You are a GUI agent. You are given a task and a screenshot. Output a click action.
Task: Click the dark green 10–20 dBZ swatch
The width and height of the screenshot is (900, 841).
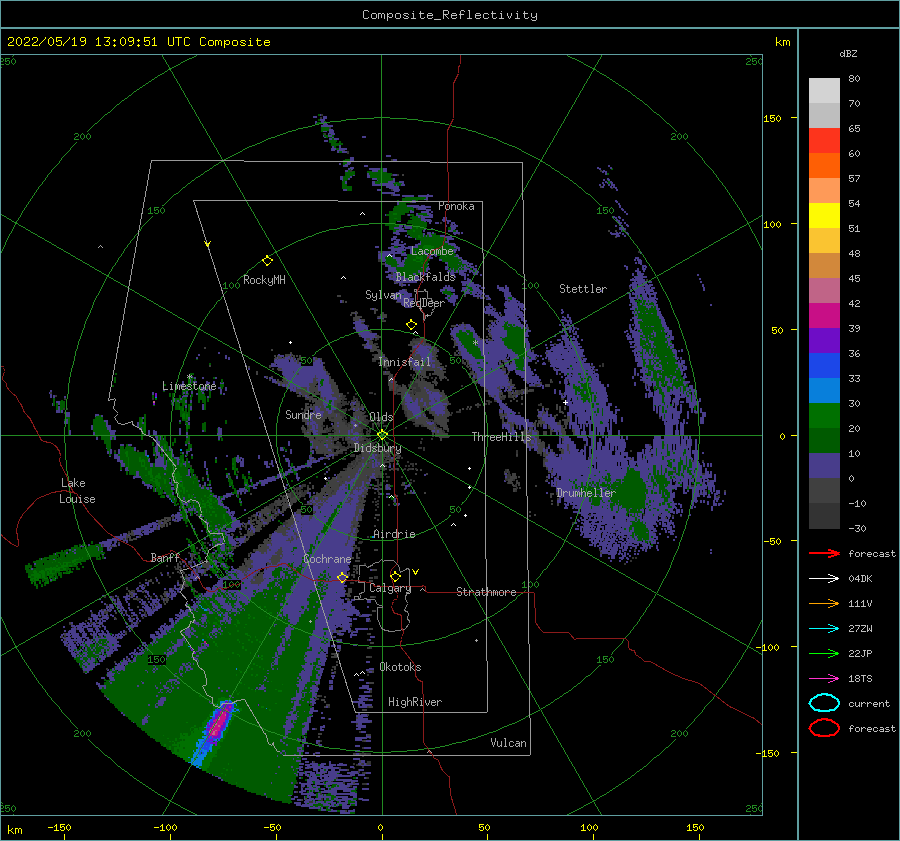tap(824, 441)
